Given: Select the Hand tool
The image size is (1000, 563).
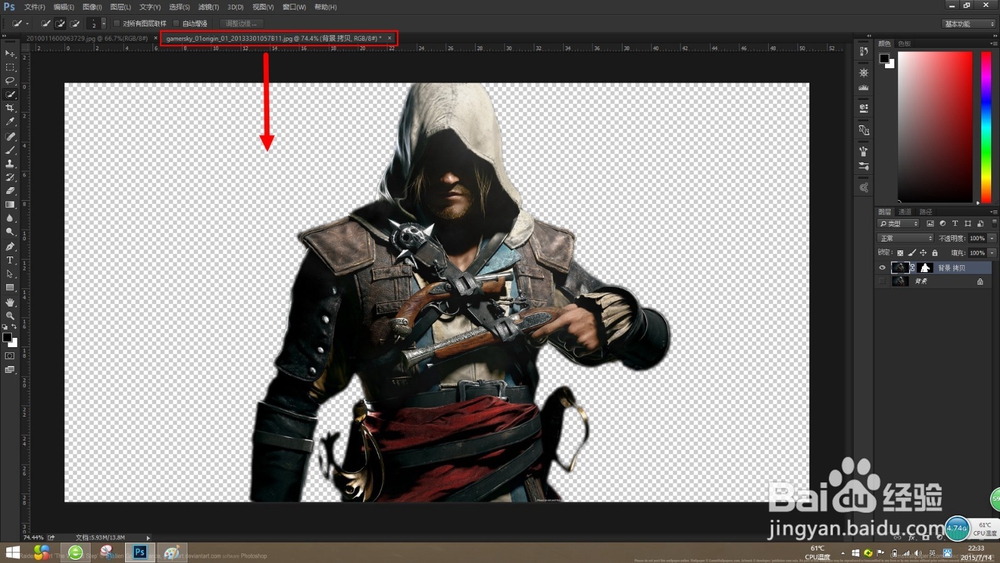Looking at the screenshot, I should click(x=10, y=302).
